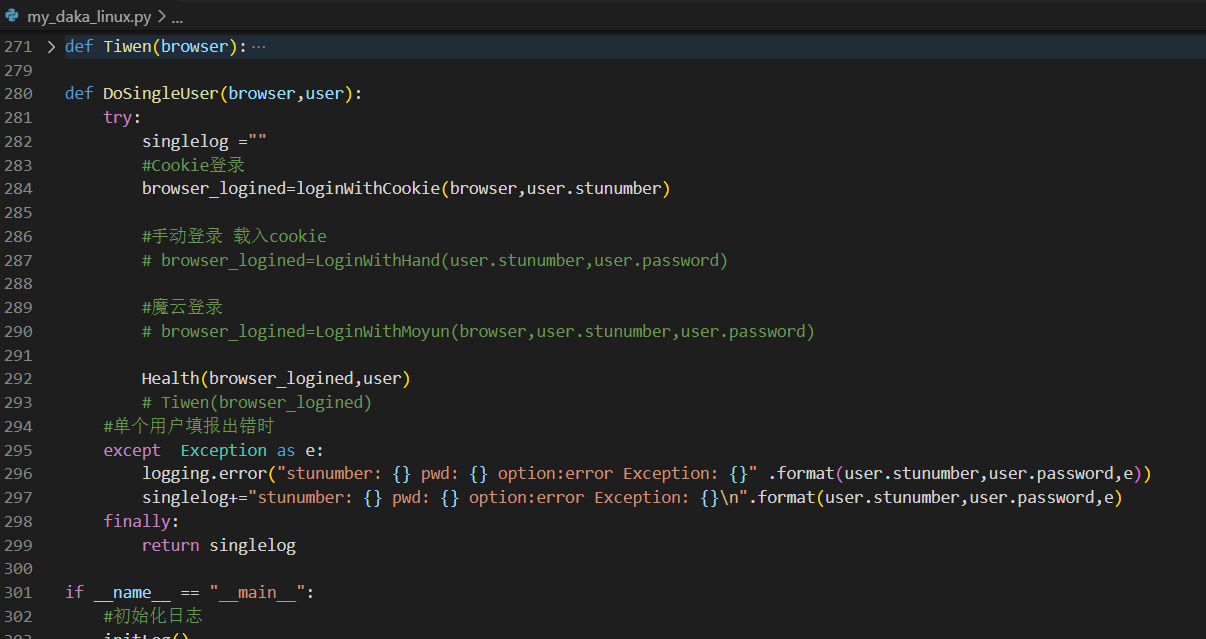Click the #Cookie登录 comment
Image resolution: width=1206 pixels, height=639 pixels.
point(193,165)
